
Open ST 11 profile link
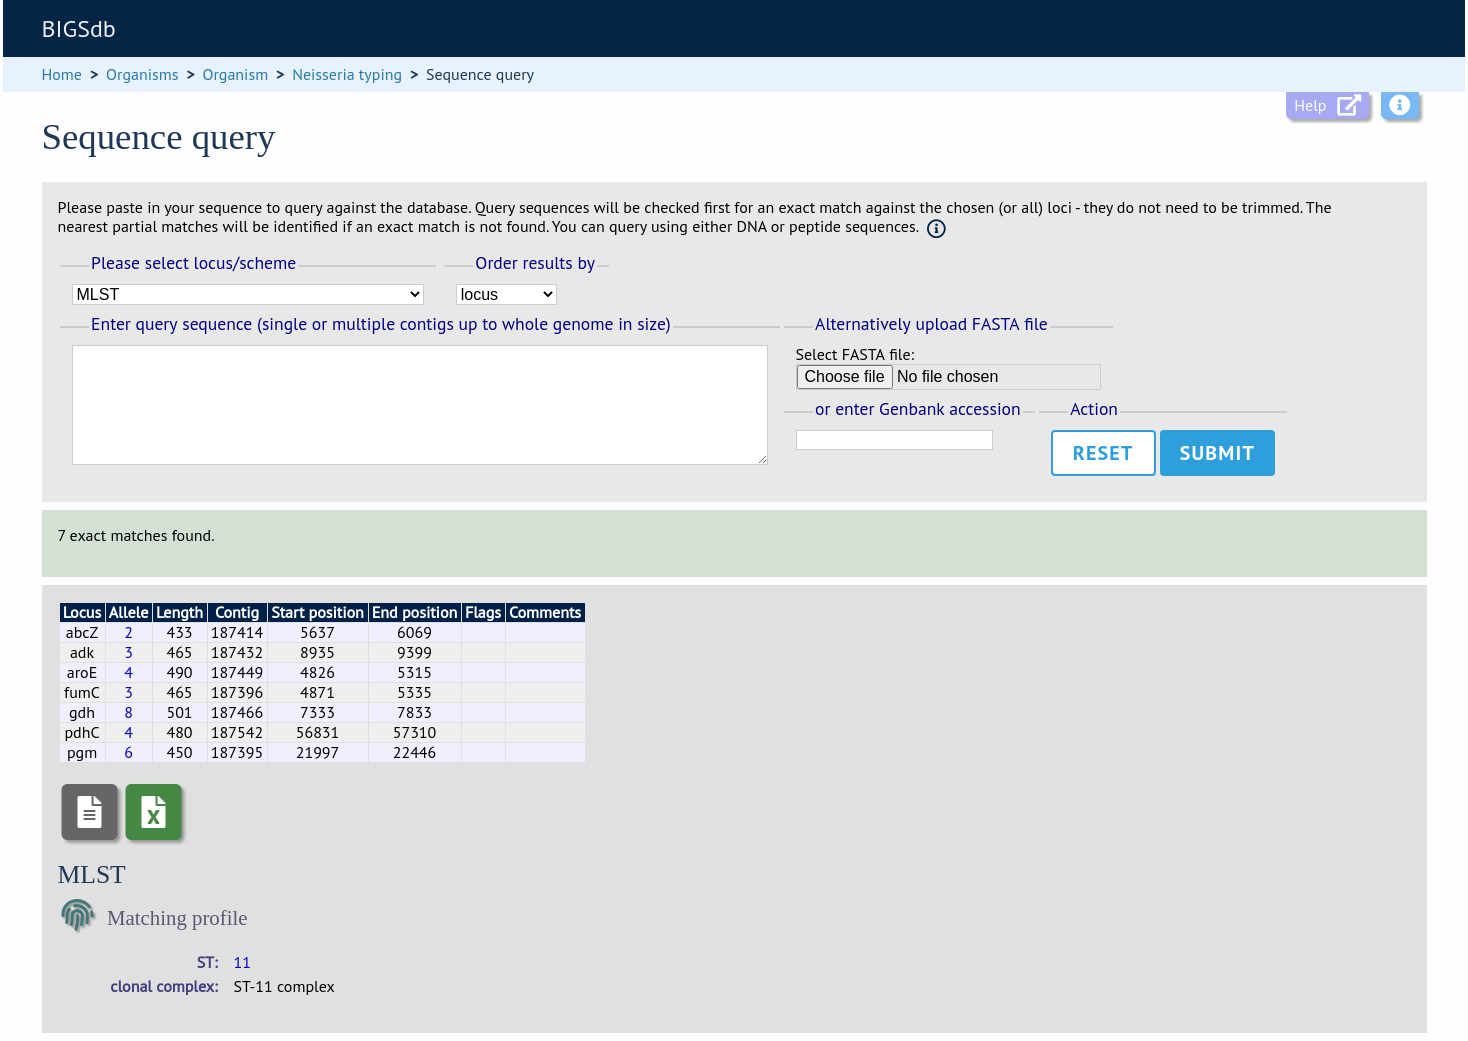click(x=242, y=963)
